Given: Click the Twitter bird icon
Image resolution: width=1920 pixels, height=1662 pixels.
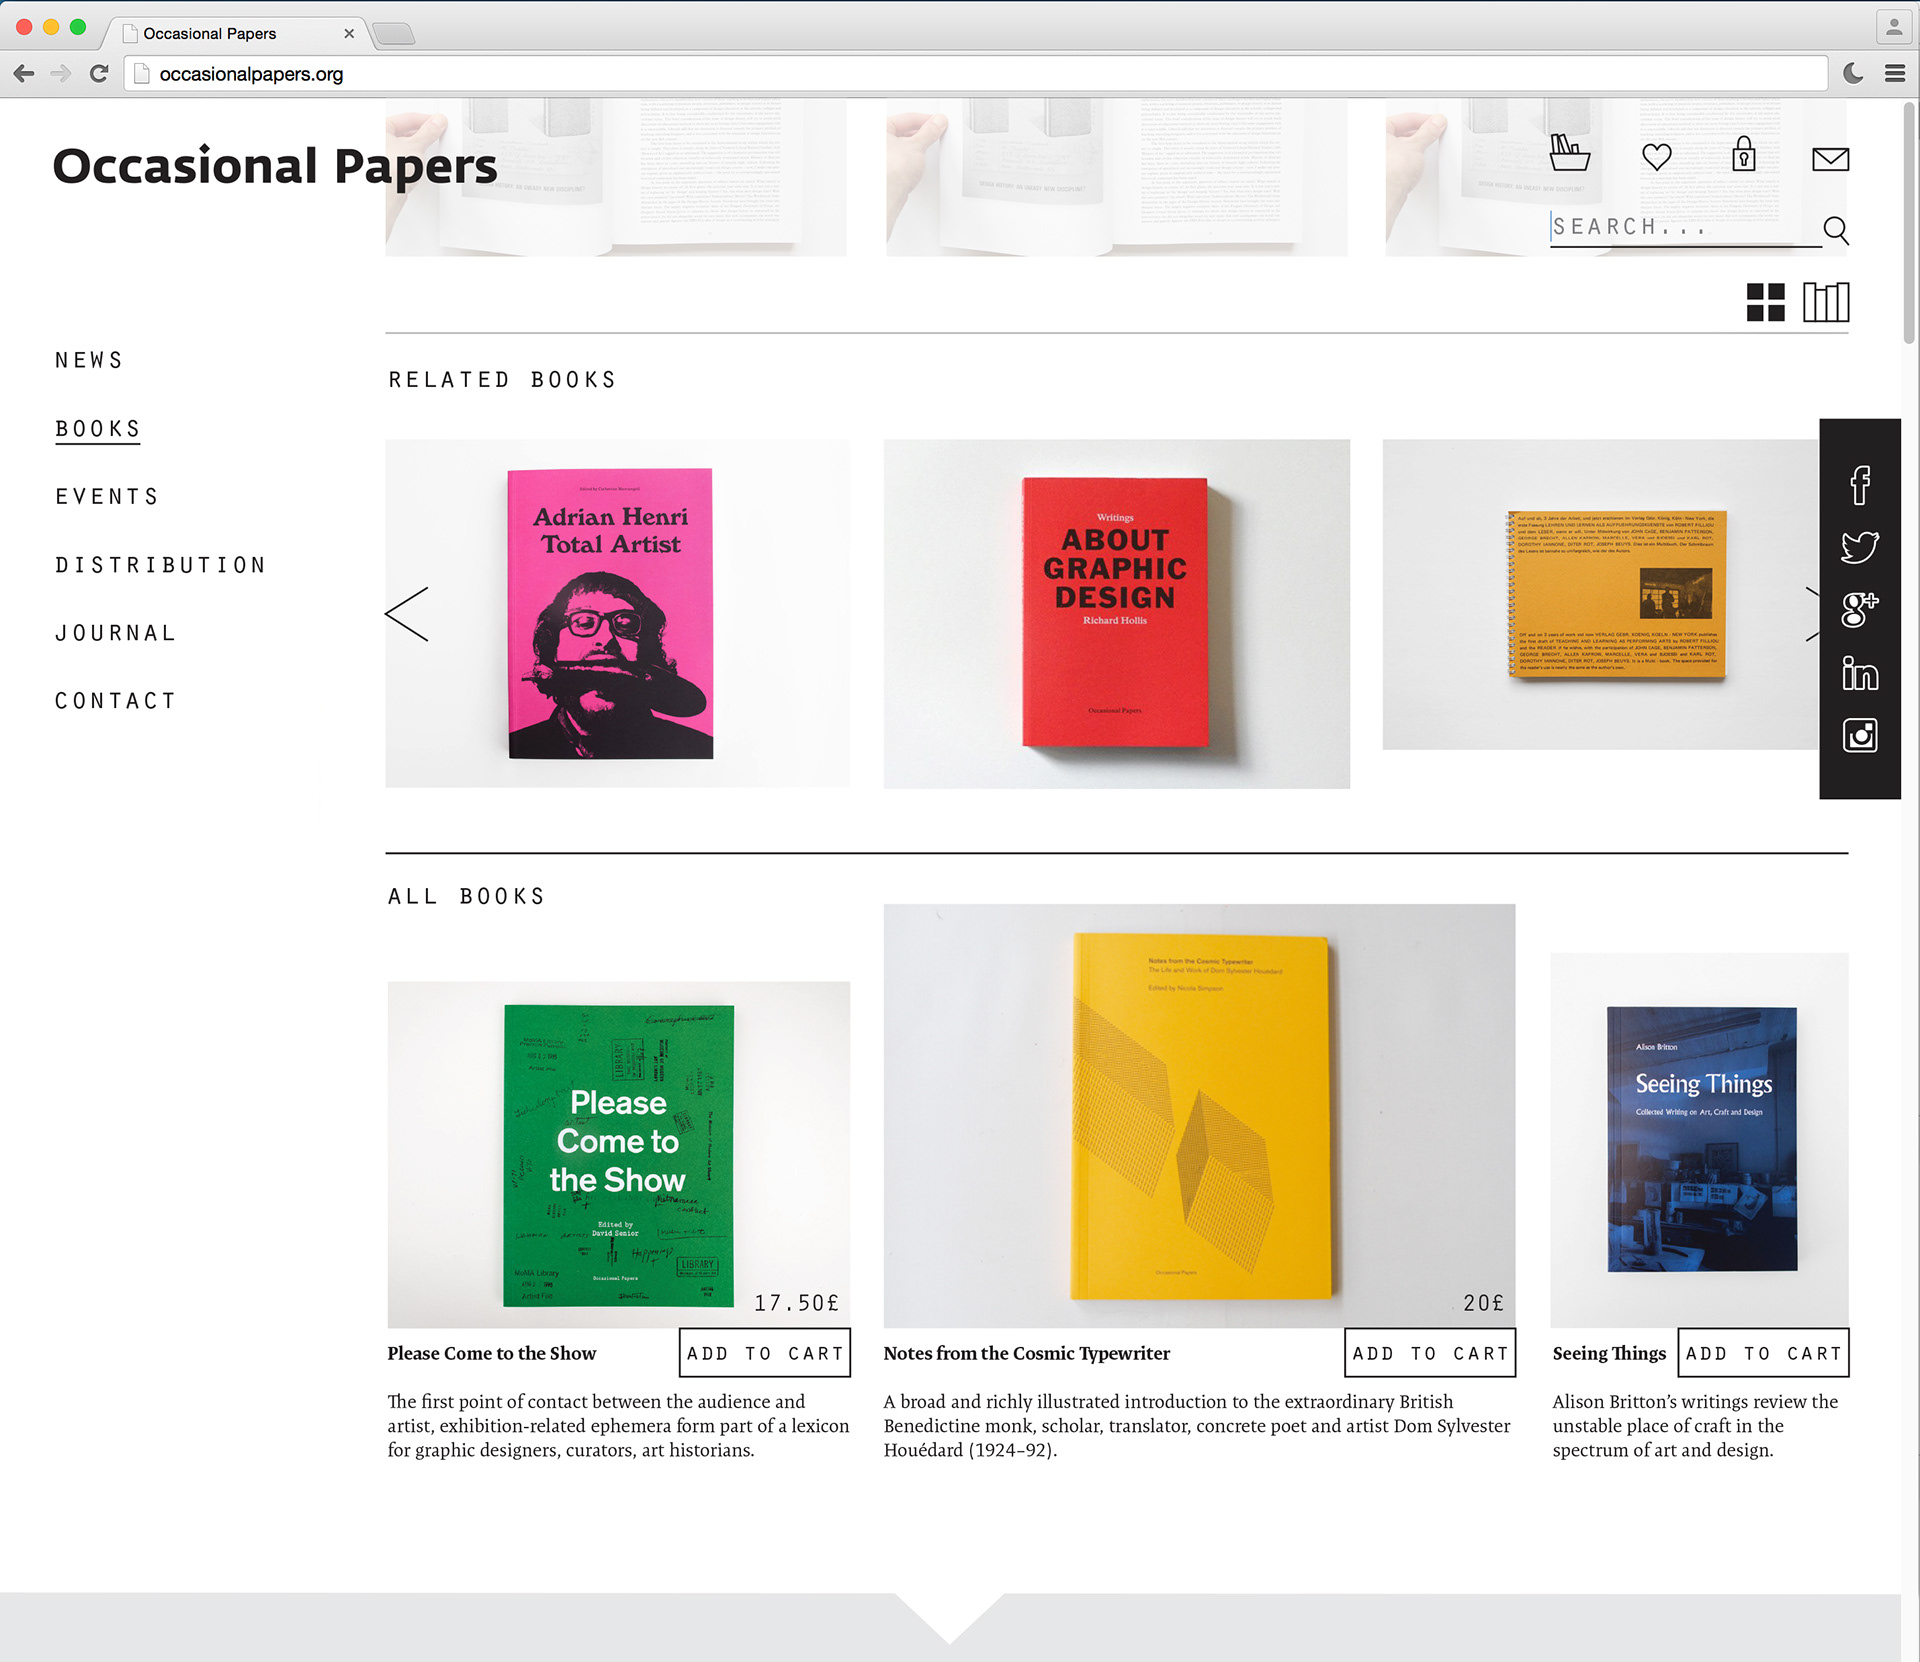Looking at the screenshot, I should (1859, 547).
